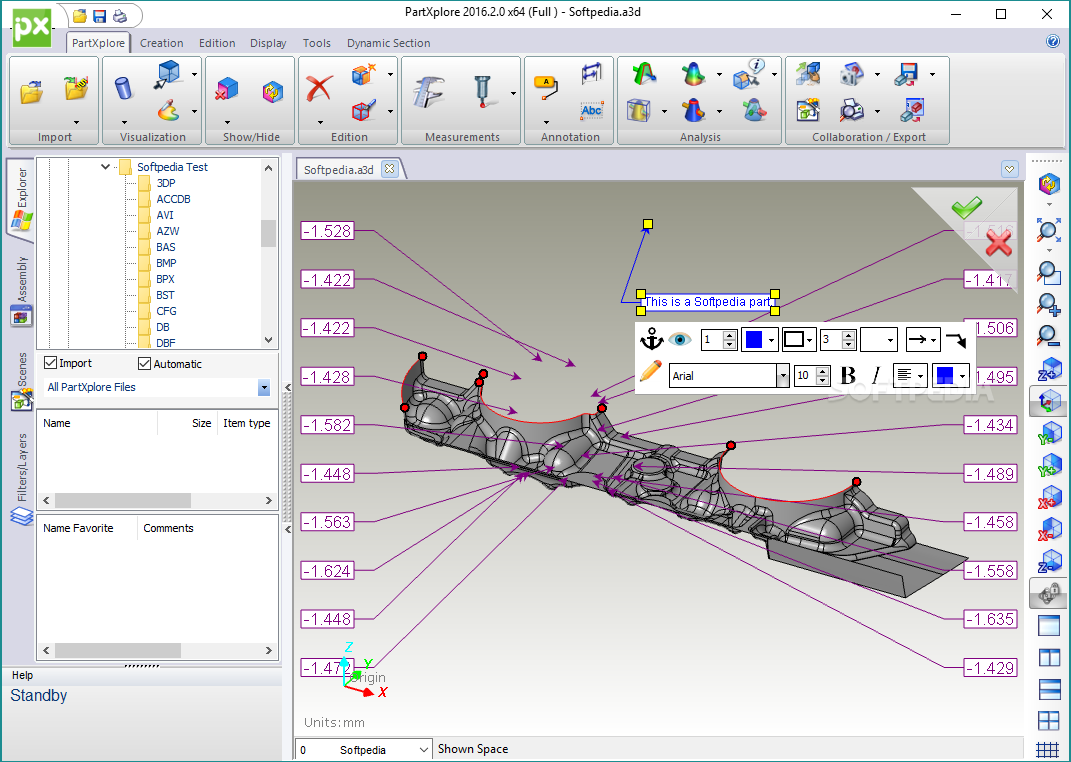Click the anchor icon in annotation toolbar
Image resolution: width=1071 pixels, height=762 pixels.
tap(651, 339)
